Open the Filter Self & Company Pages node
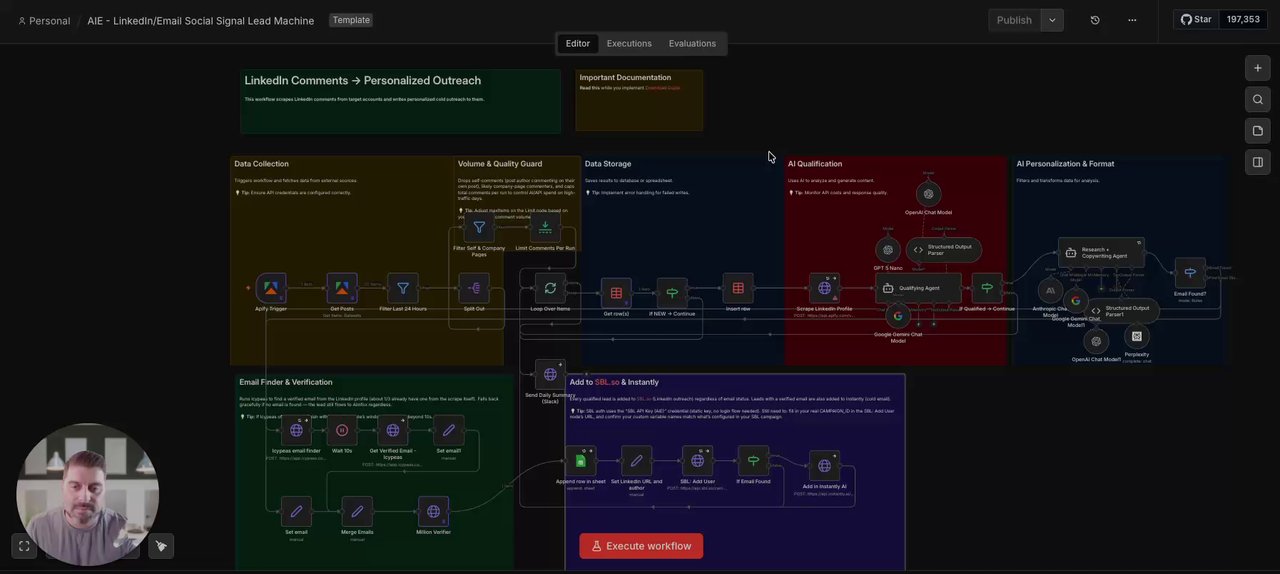This screenshot has height=574, width=1280. [x=479, y=228]
